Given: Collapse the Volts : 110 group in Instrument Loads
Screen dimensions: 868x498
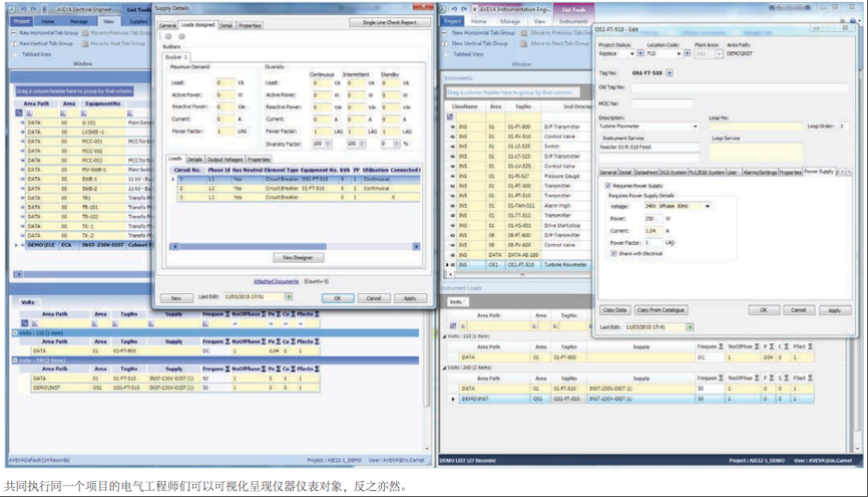Looking at the screenshot, I should pyautogui.click(x=444, y=336).
